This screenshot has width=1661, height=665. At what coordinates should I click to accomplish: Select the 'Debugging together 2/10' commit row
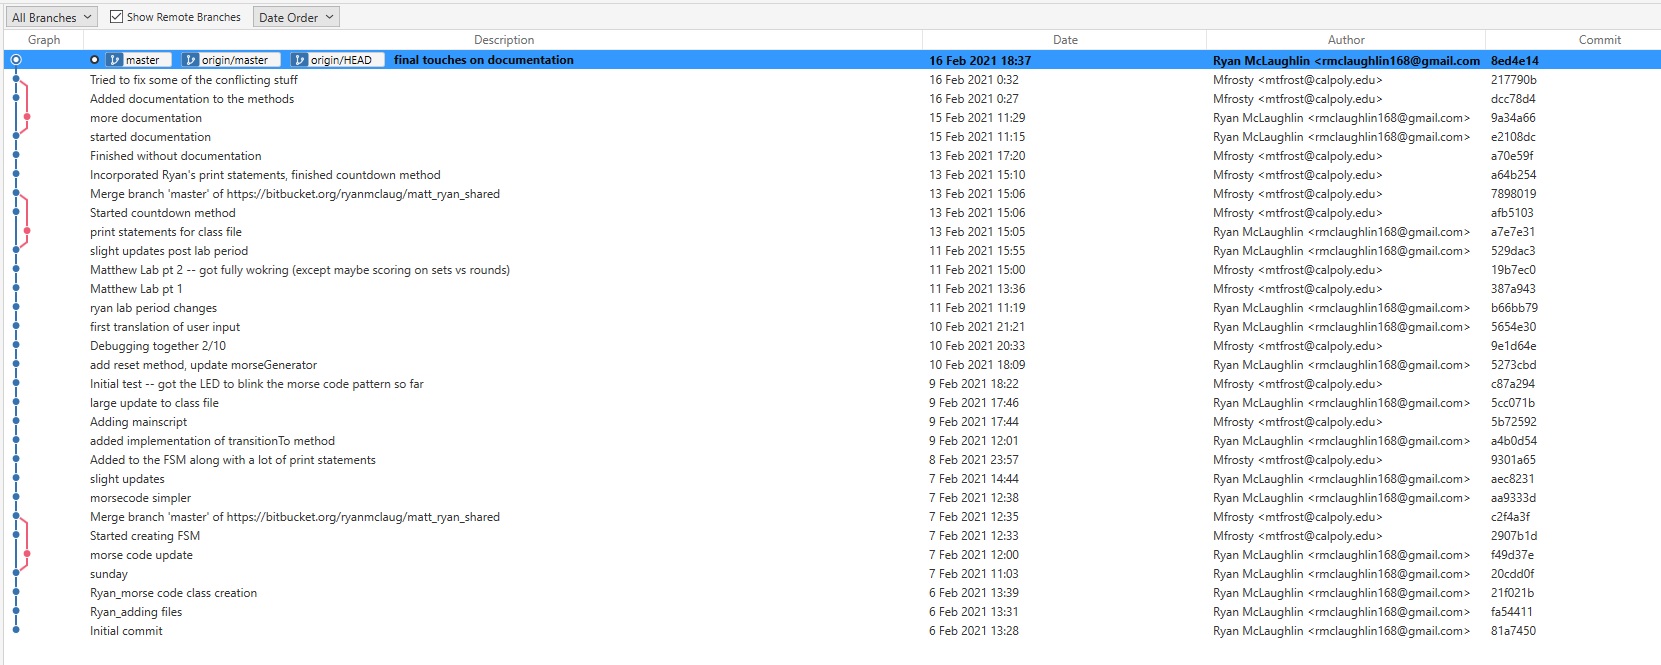(158, 346)
